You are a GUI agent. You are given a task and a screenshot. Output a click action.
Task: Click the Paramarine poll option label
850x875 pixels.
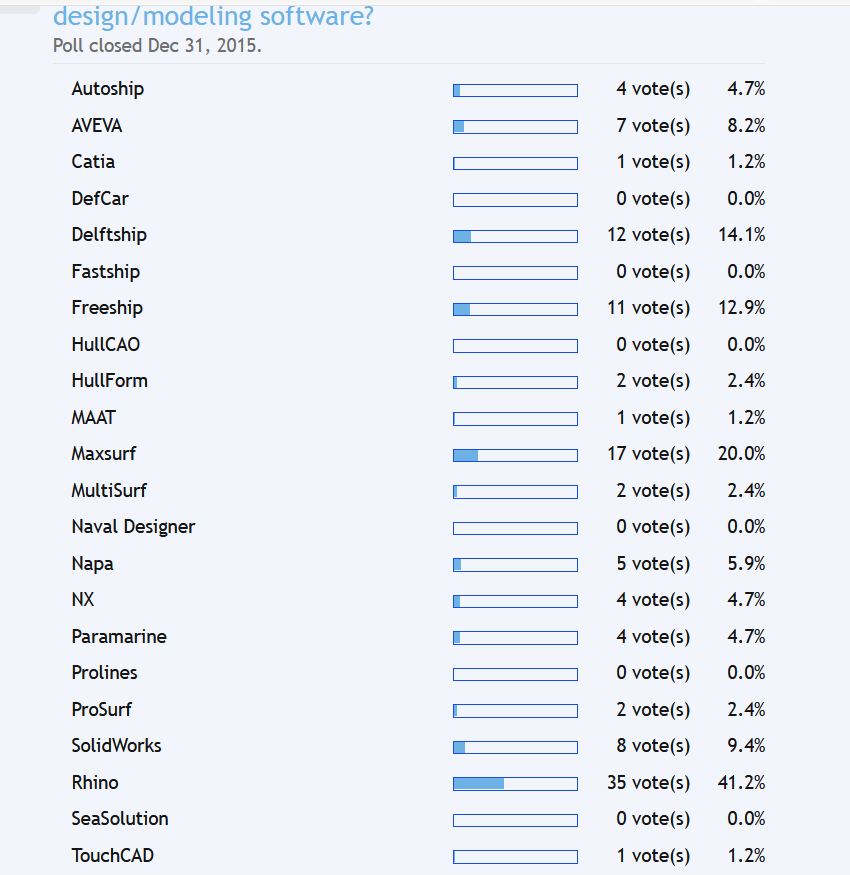point(119,637)
